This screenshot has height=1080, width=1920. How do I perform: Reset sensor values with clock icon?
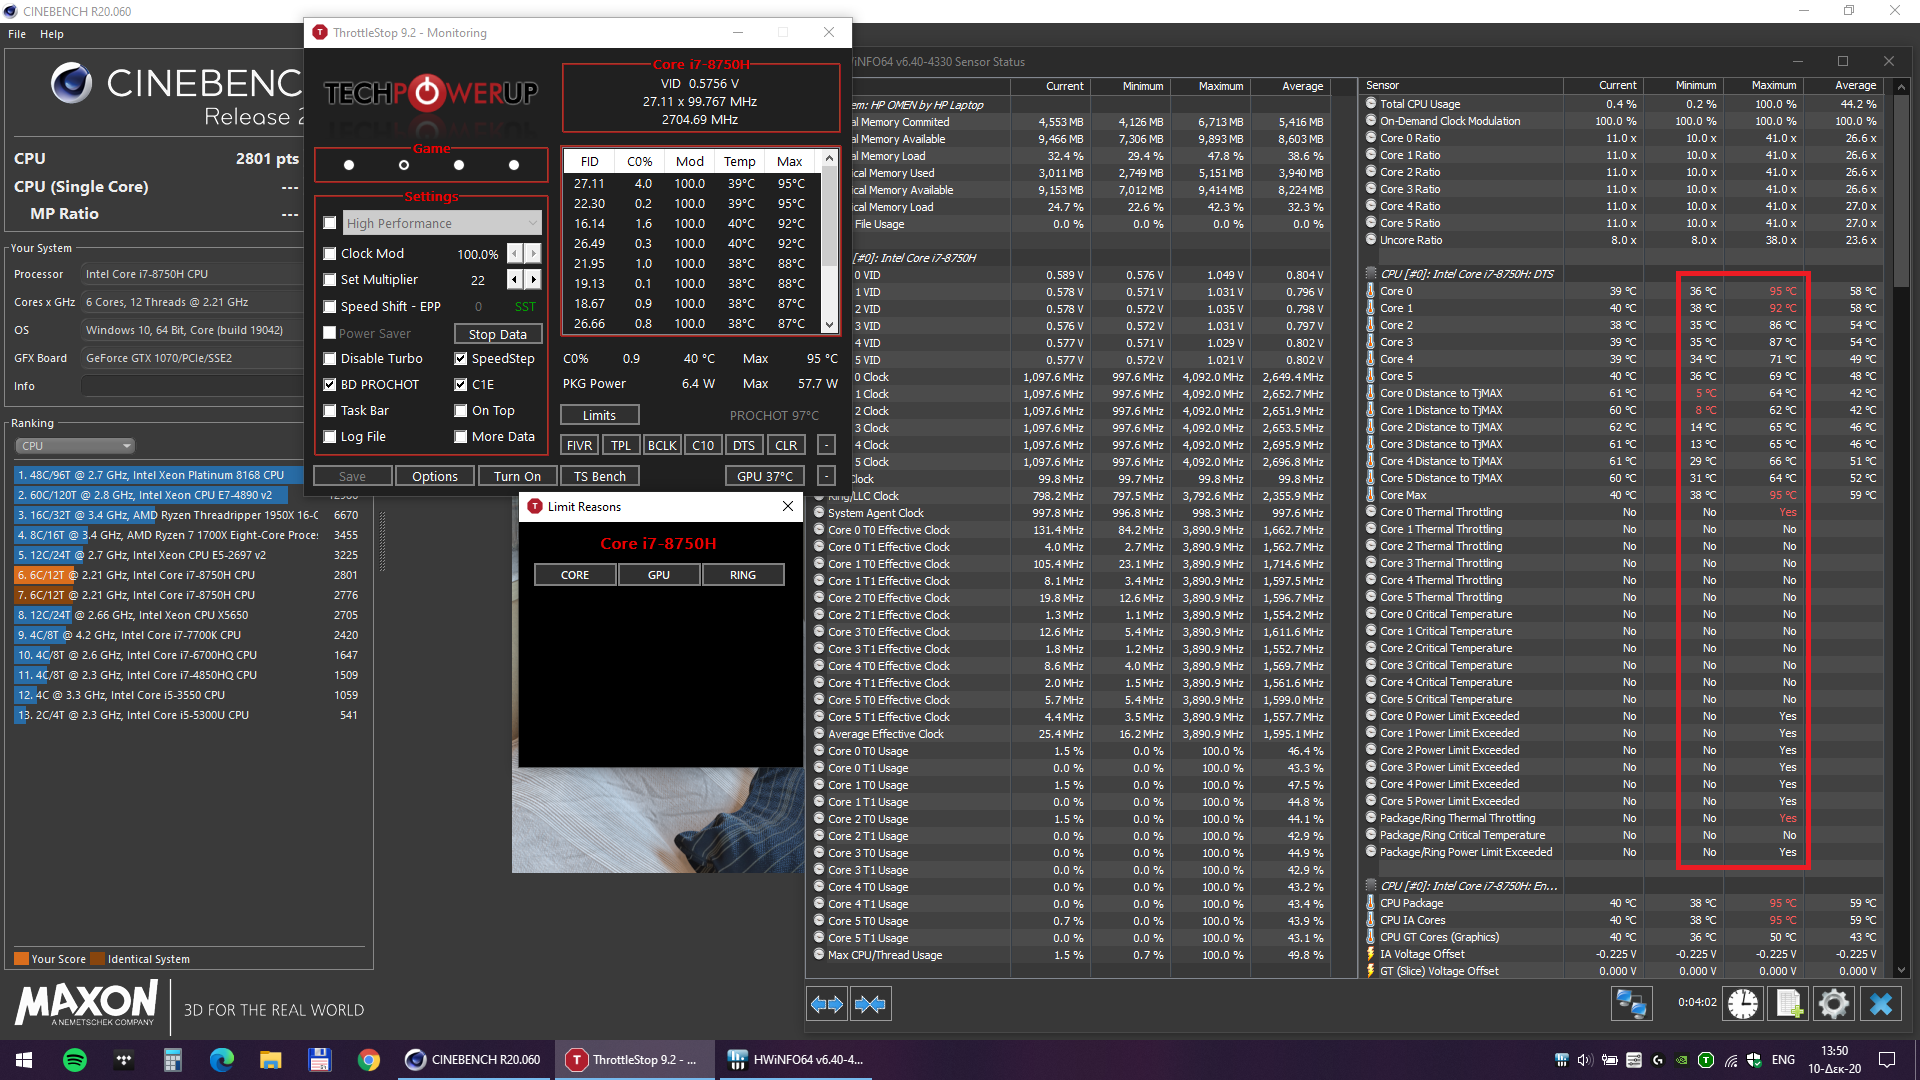(1743, 1003)
